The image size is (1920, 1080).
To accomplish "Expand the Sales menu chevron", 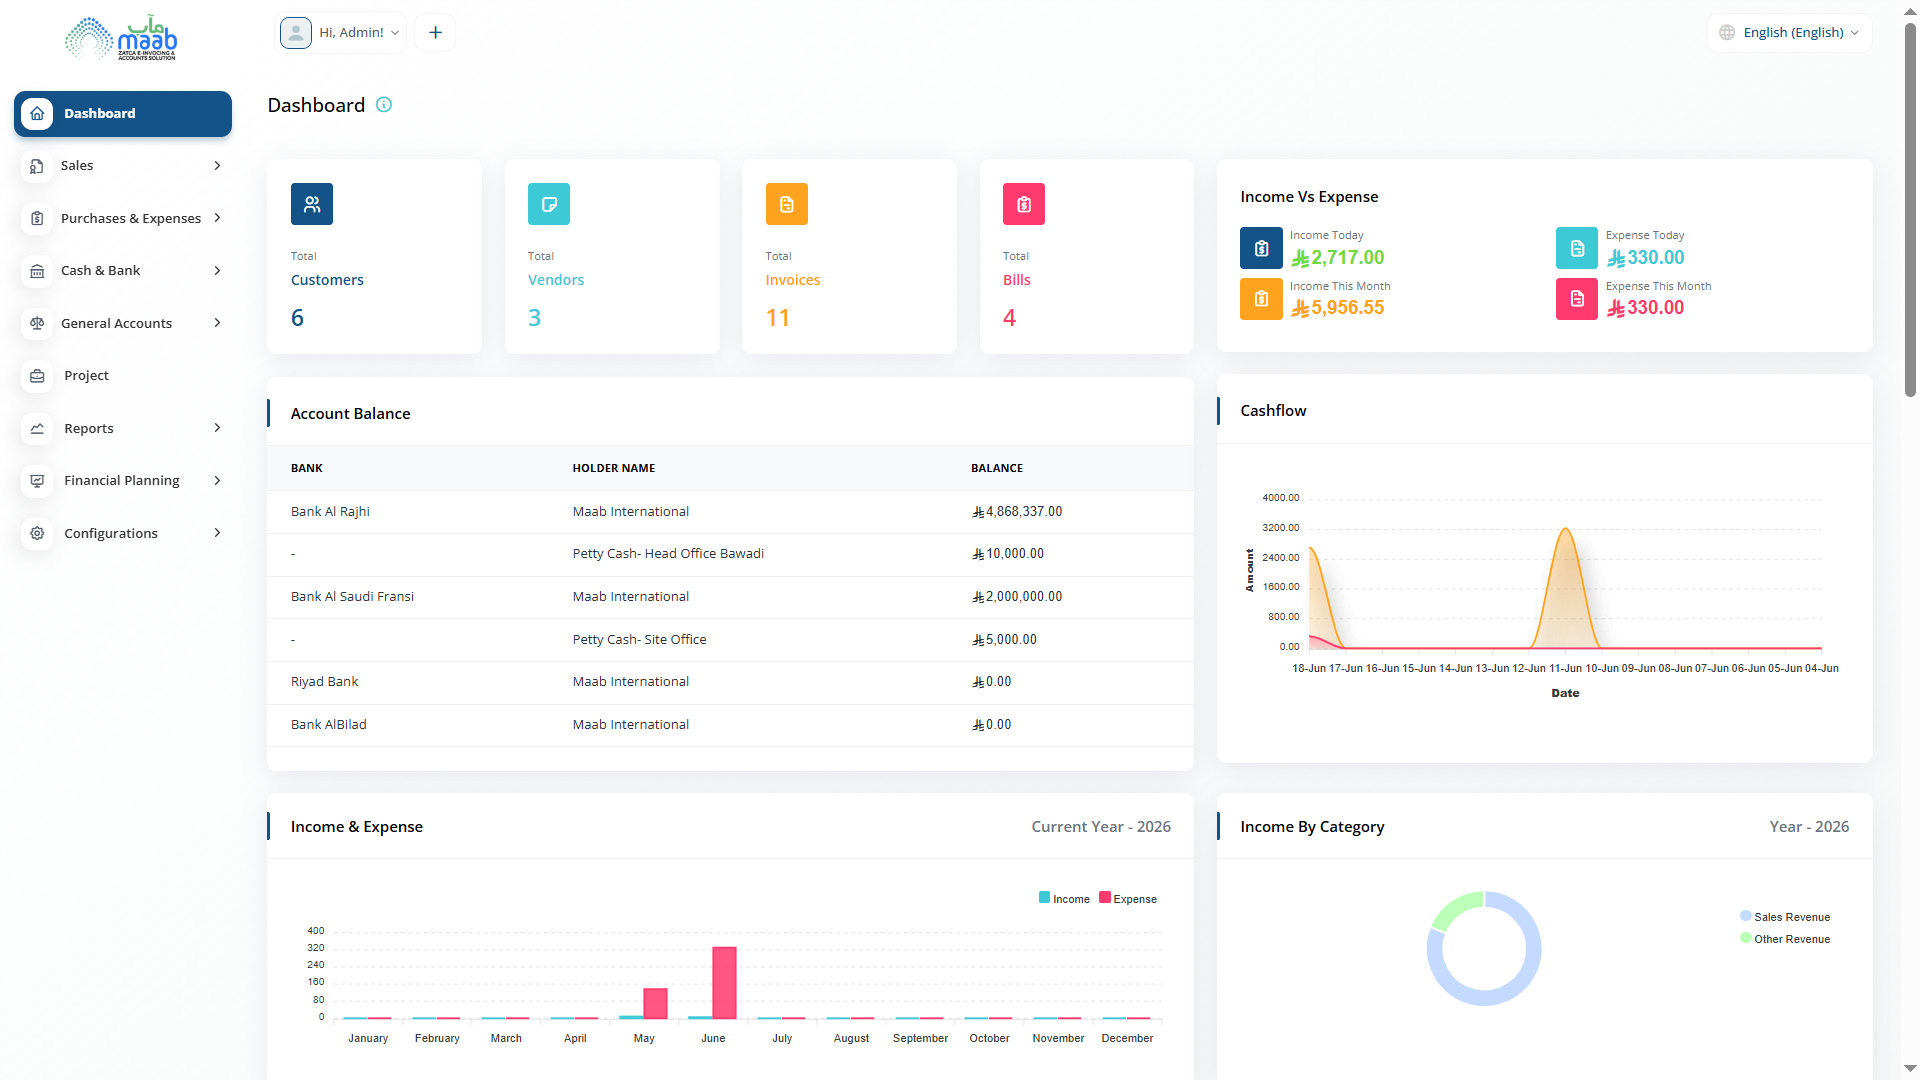I will click(x=217, y=166).
